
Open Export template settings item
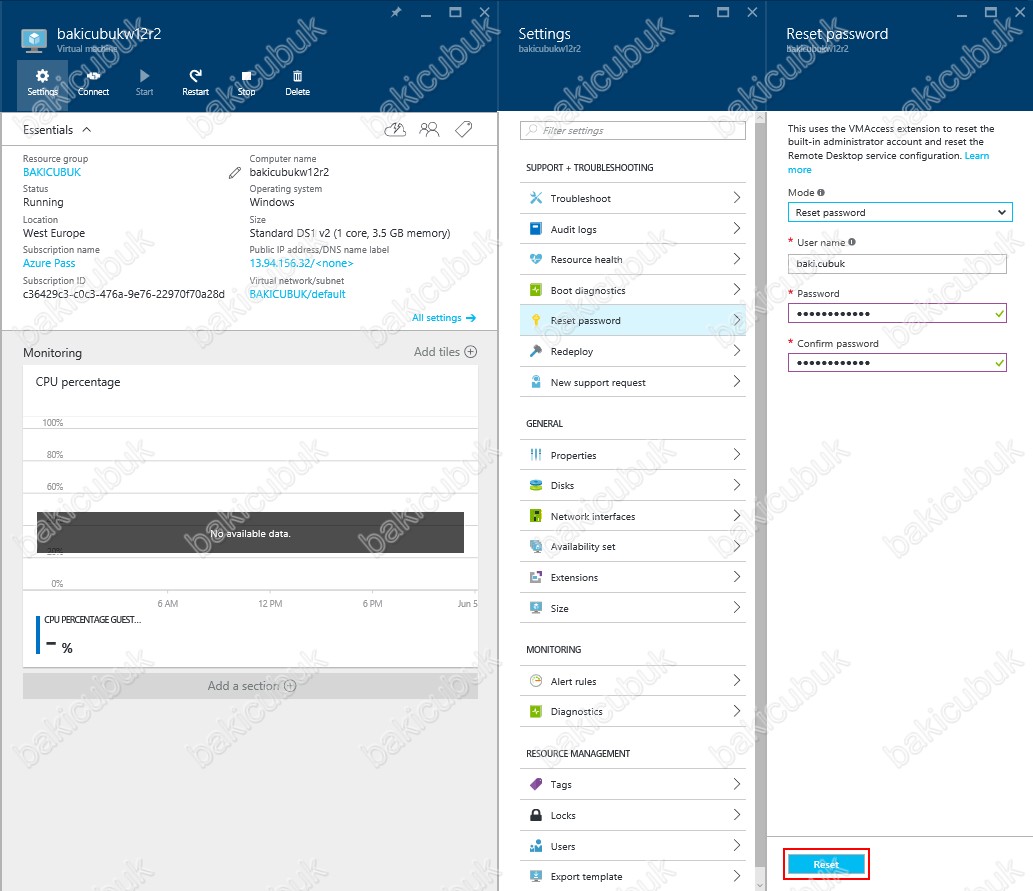click(632, 876)
